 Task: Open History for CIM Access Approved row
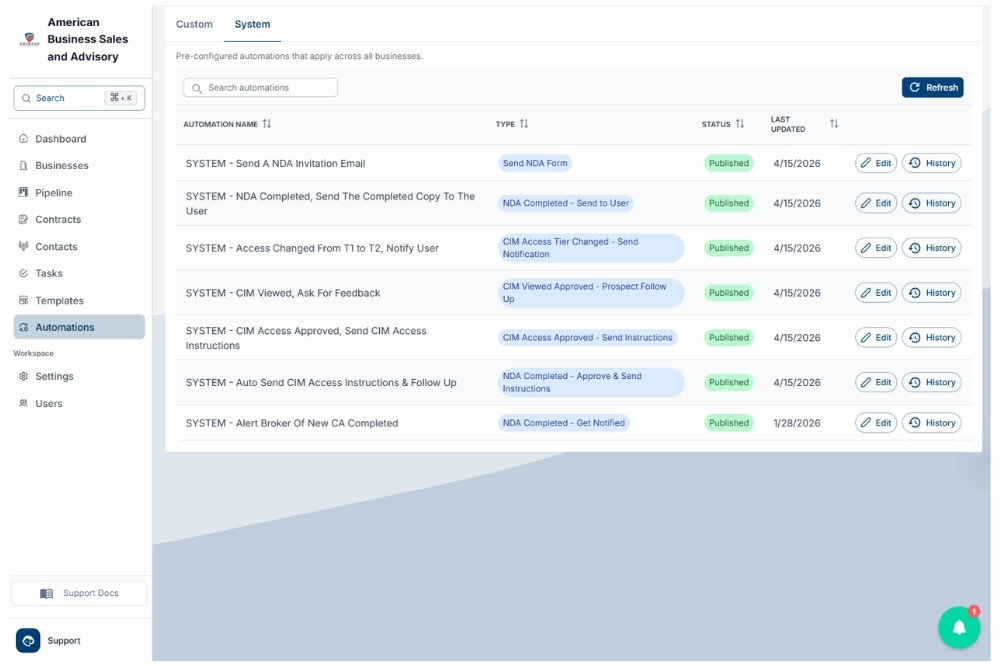(x=931, y=337)
